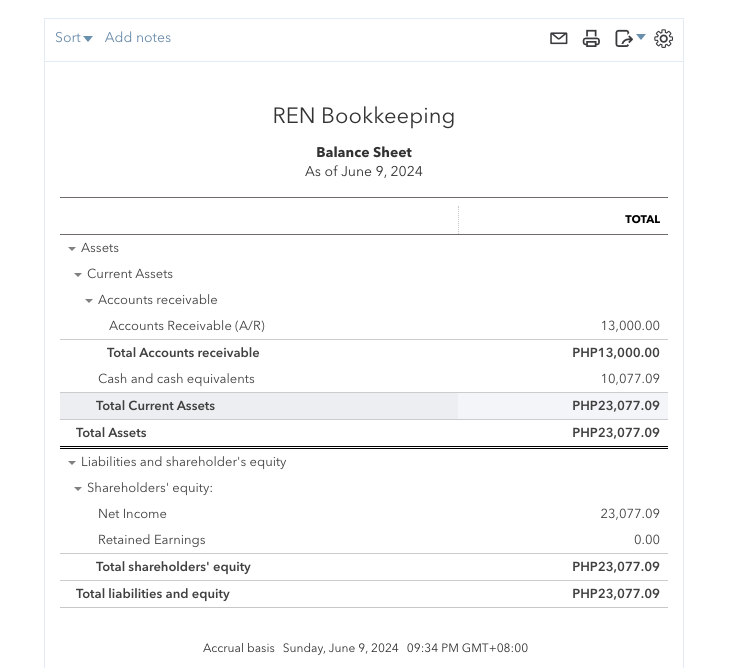Collapse the Assets section
The height and width of the screenshot is (668, 739).
pyautogui.click(x=72, y=249)
